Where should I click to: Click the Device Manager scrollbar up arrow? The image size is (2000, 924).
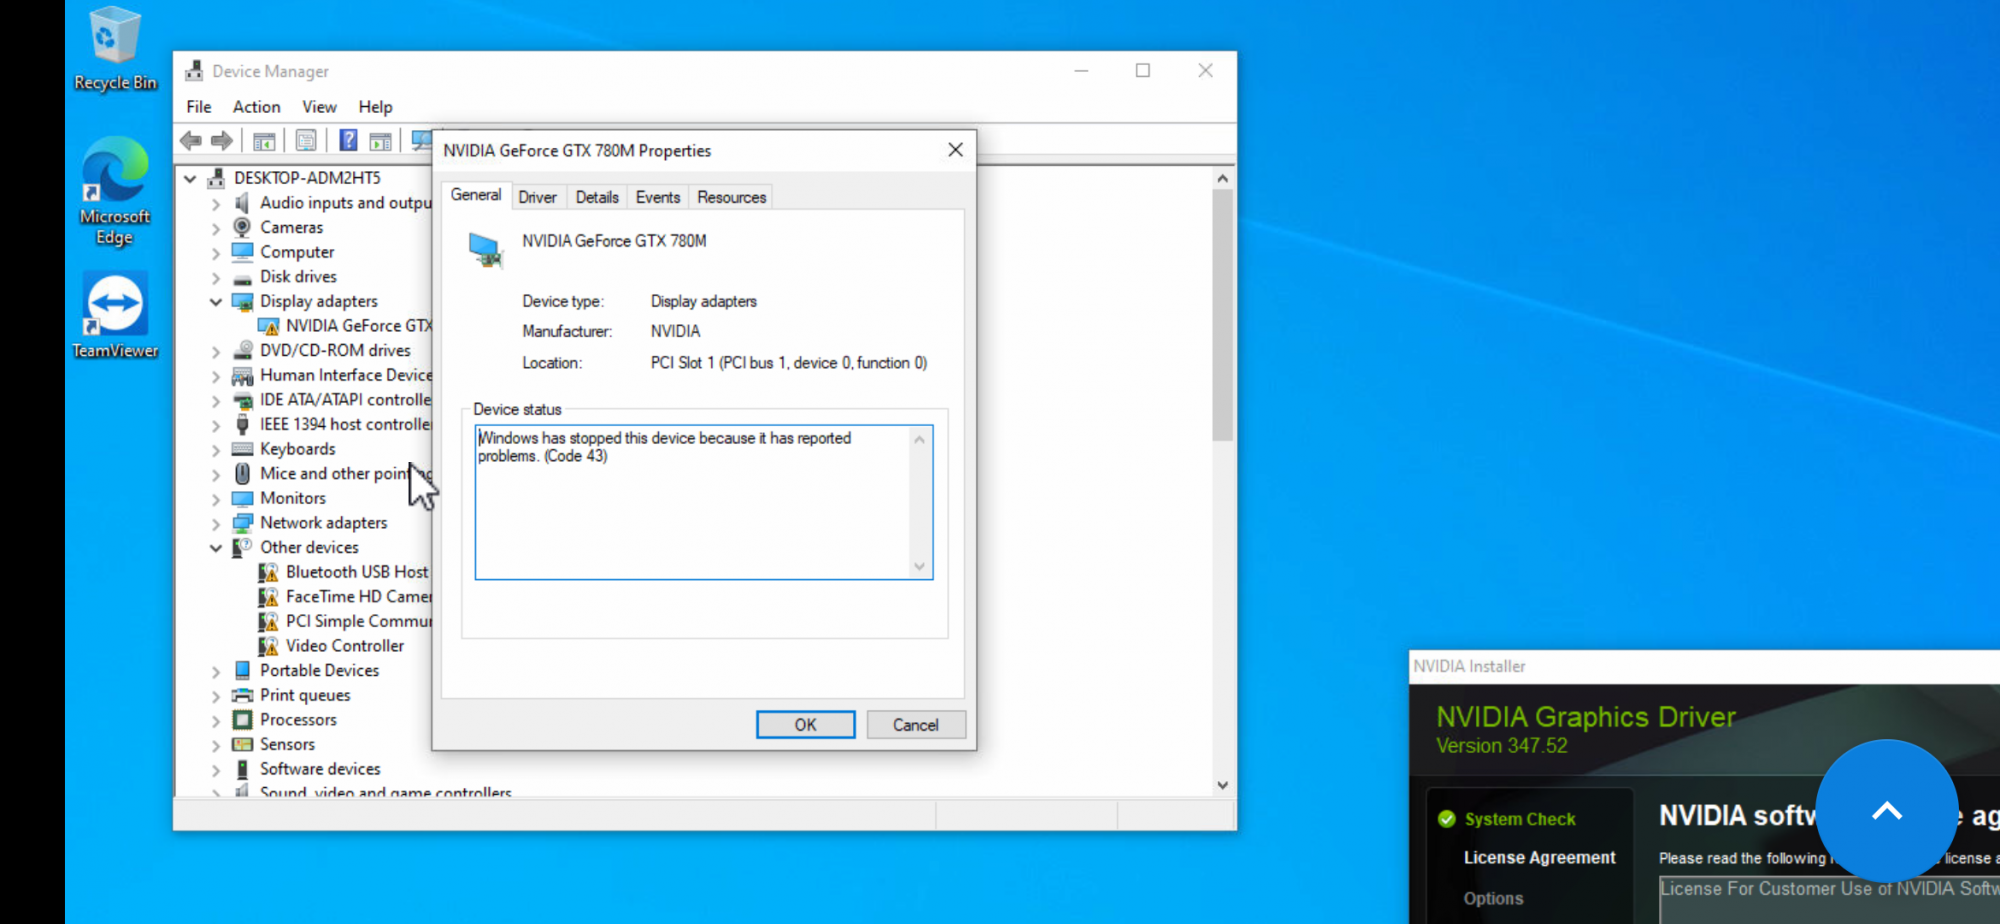point(1222,178)
